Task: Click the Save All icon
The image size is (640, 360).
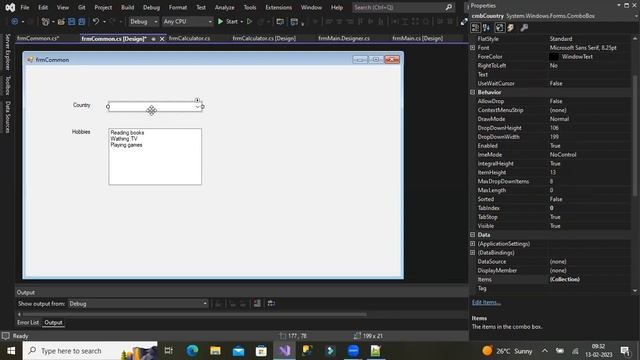Action: point(82,21)
